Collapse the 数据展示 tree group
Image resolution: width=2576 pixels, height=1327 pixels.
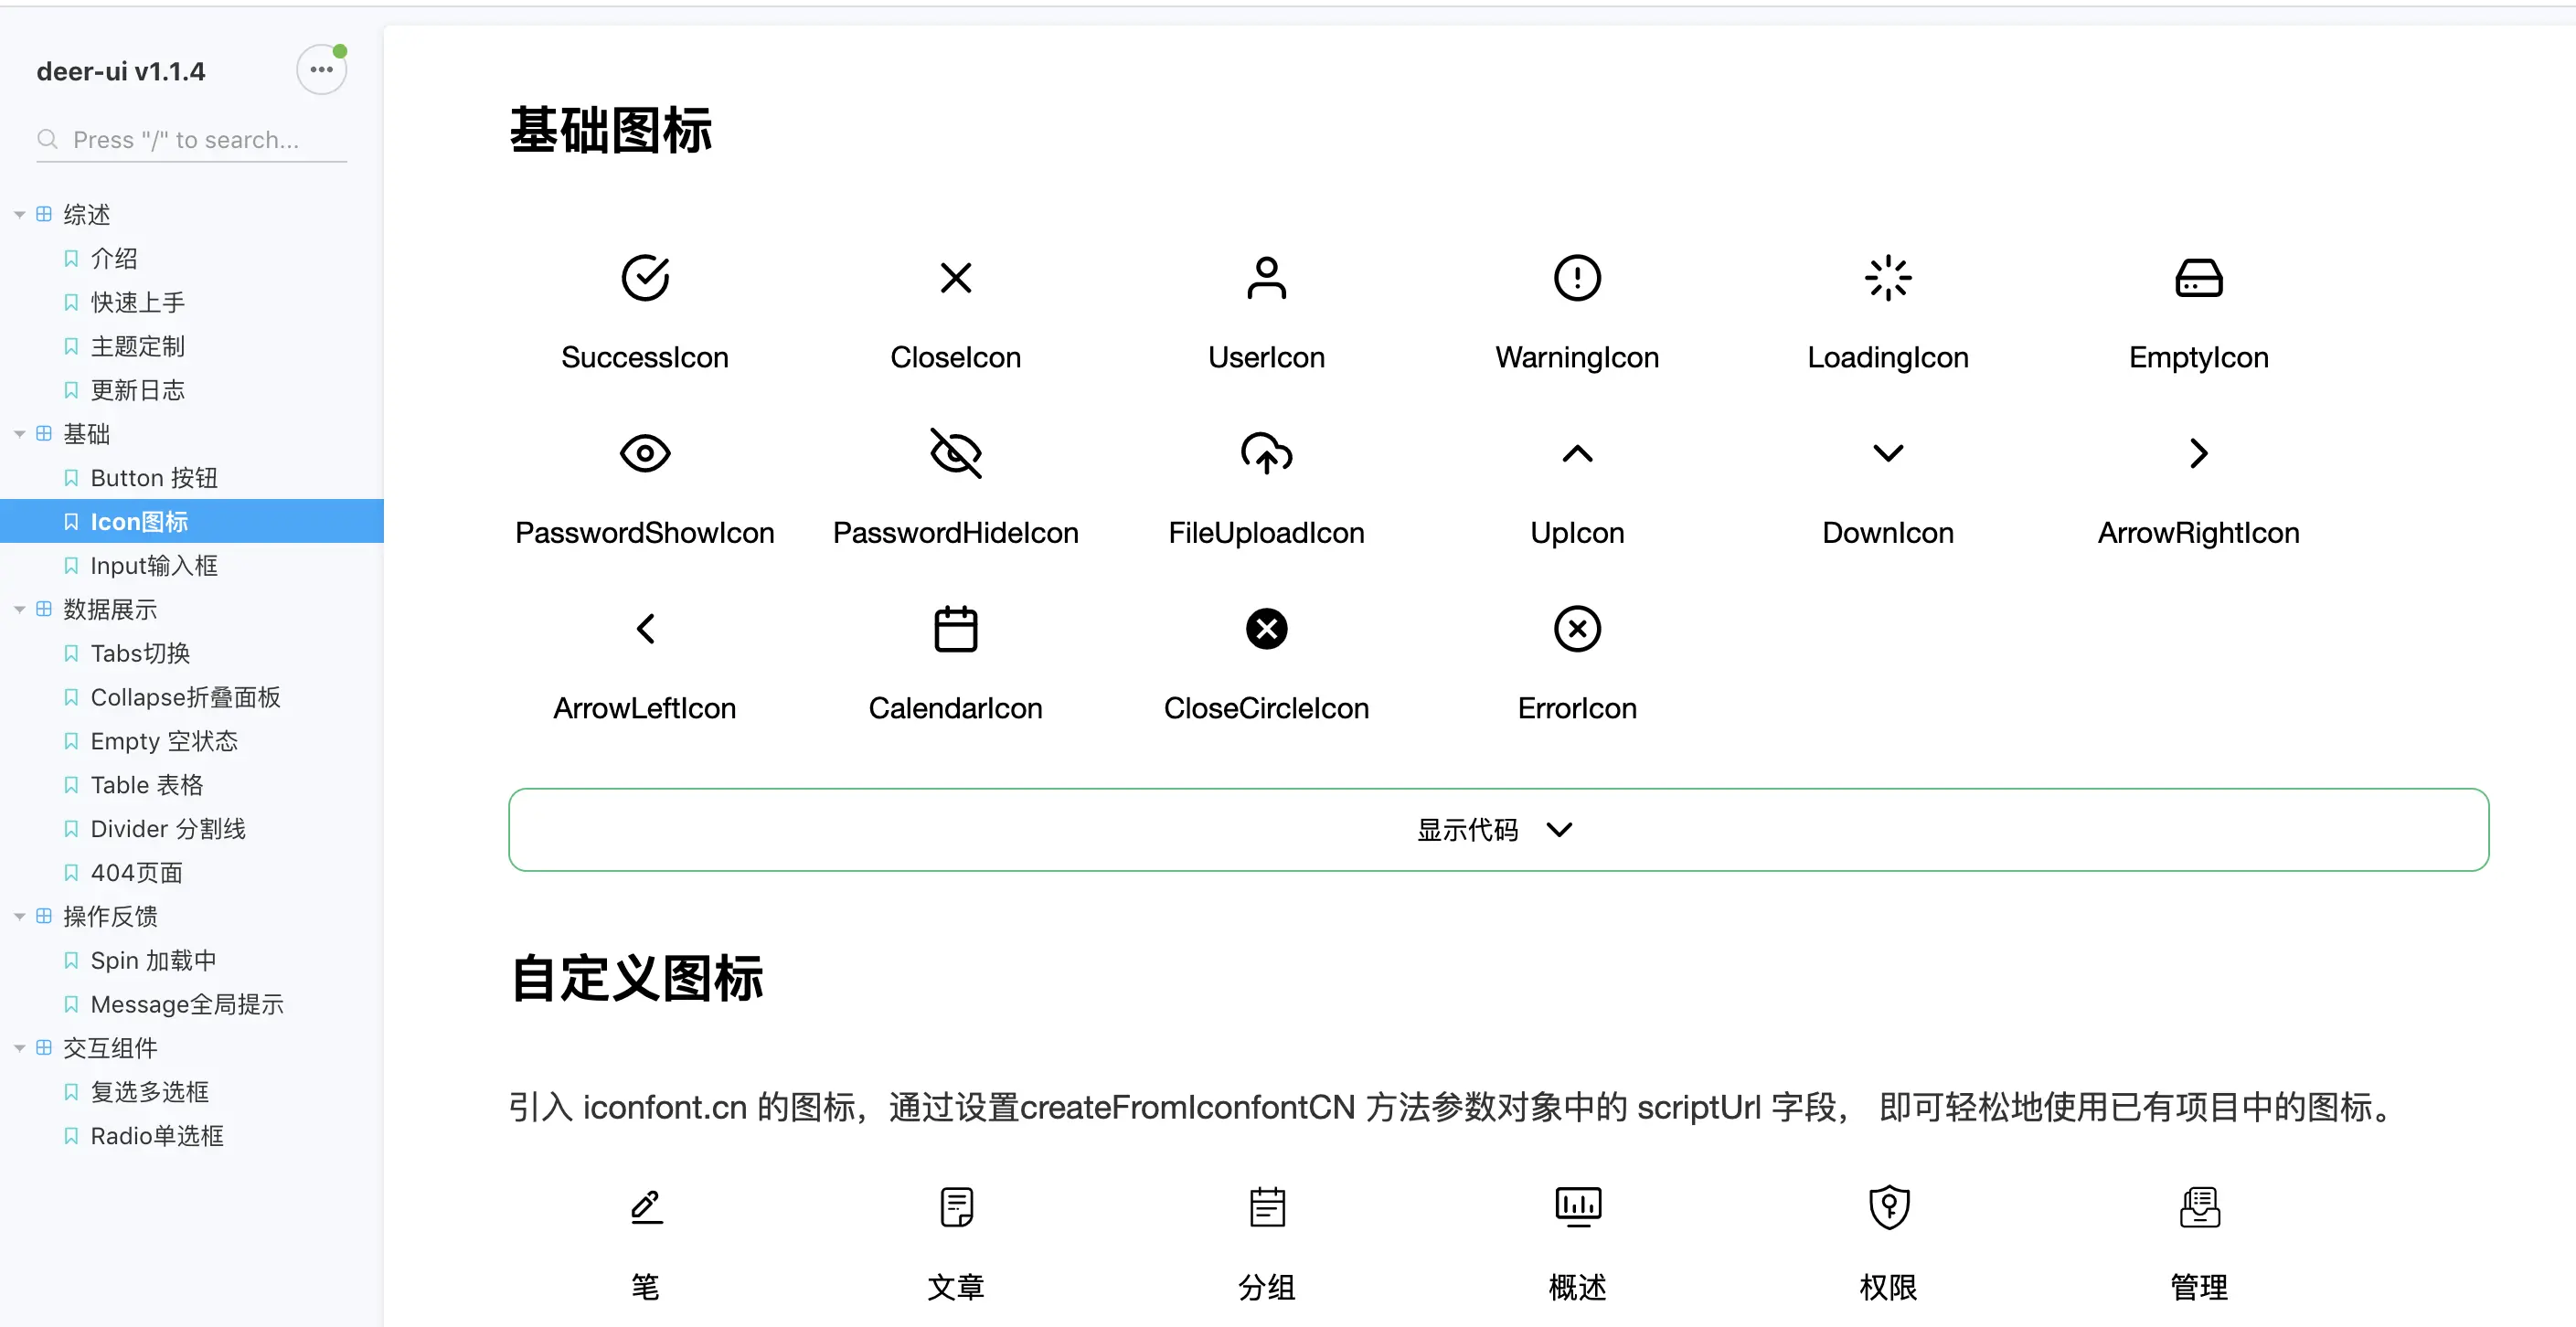tap(20, 609)
